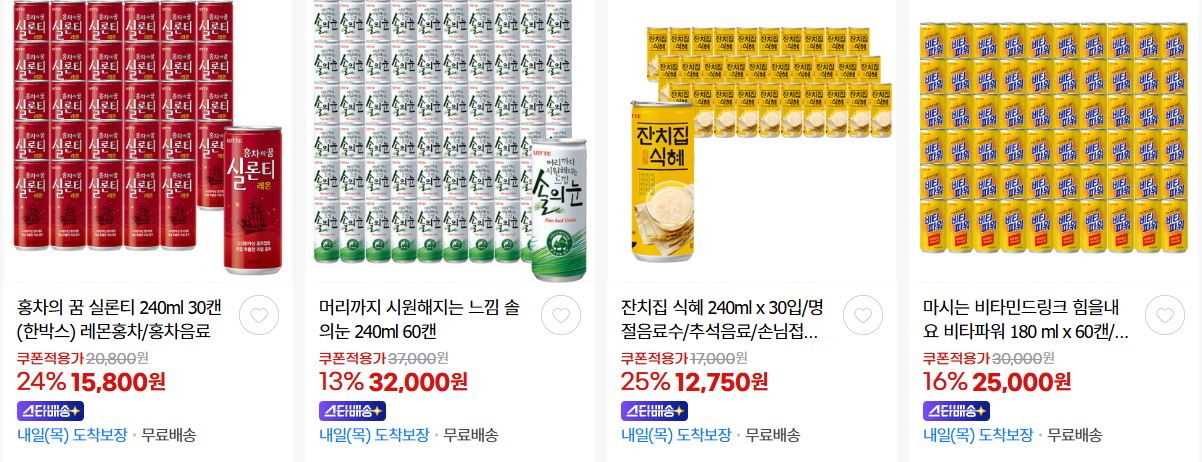1202x462 pixels.
Task: Click the 12,750원 discounted price
Action: point(721,381)
